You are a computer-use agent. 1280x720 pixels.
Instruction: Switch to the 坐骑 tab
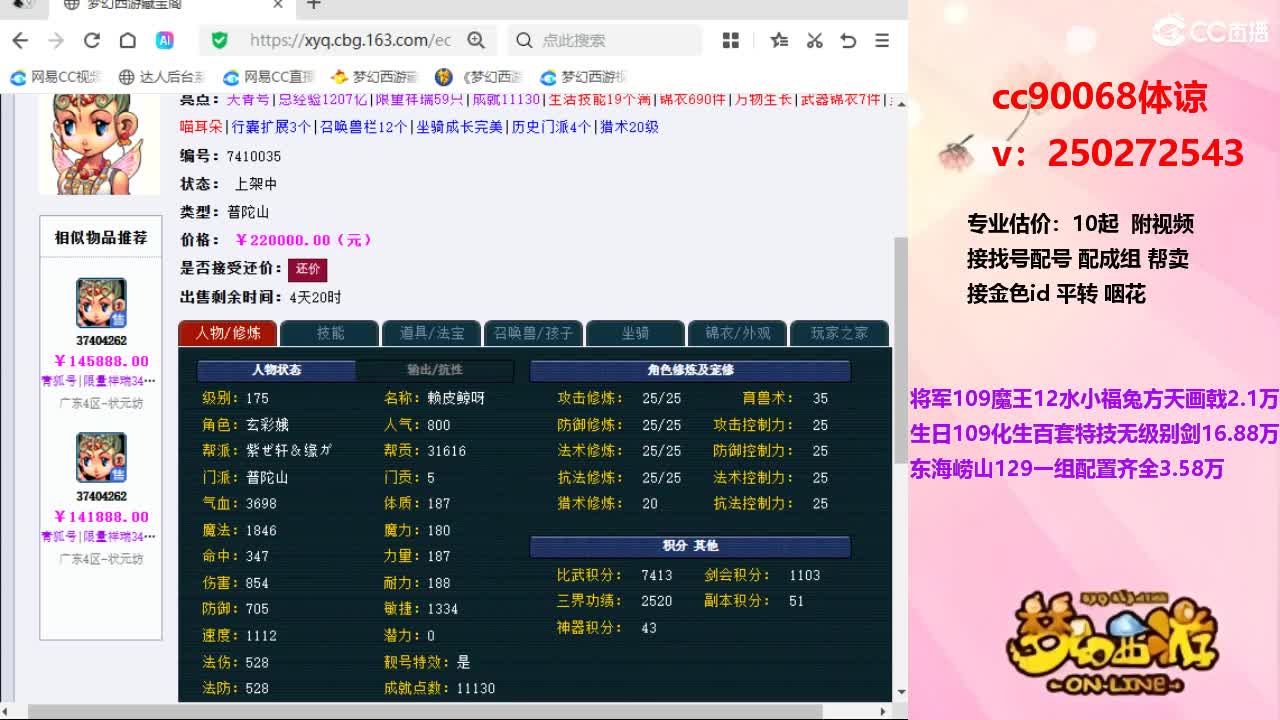click(x=636, y=333)
